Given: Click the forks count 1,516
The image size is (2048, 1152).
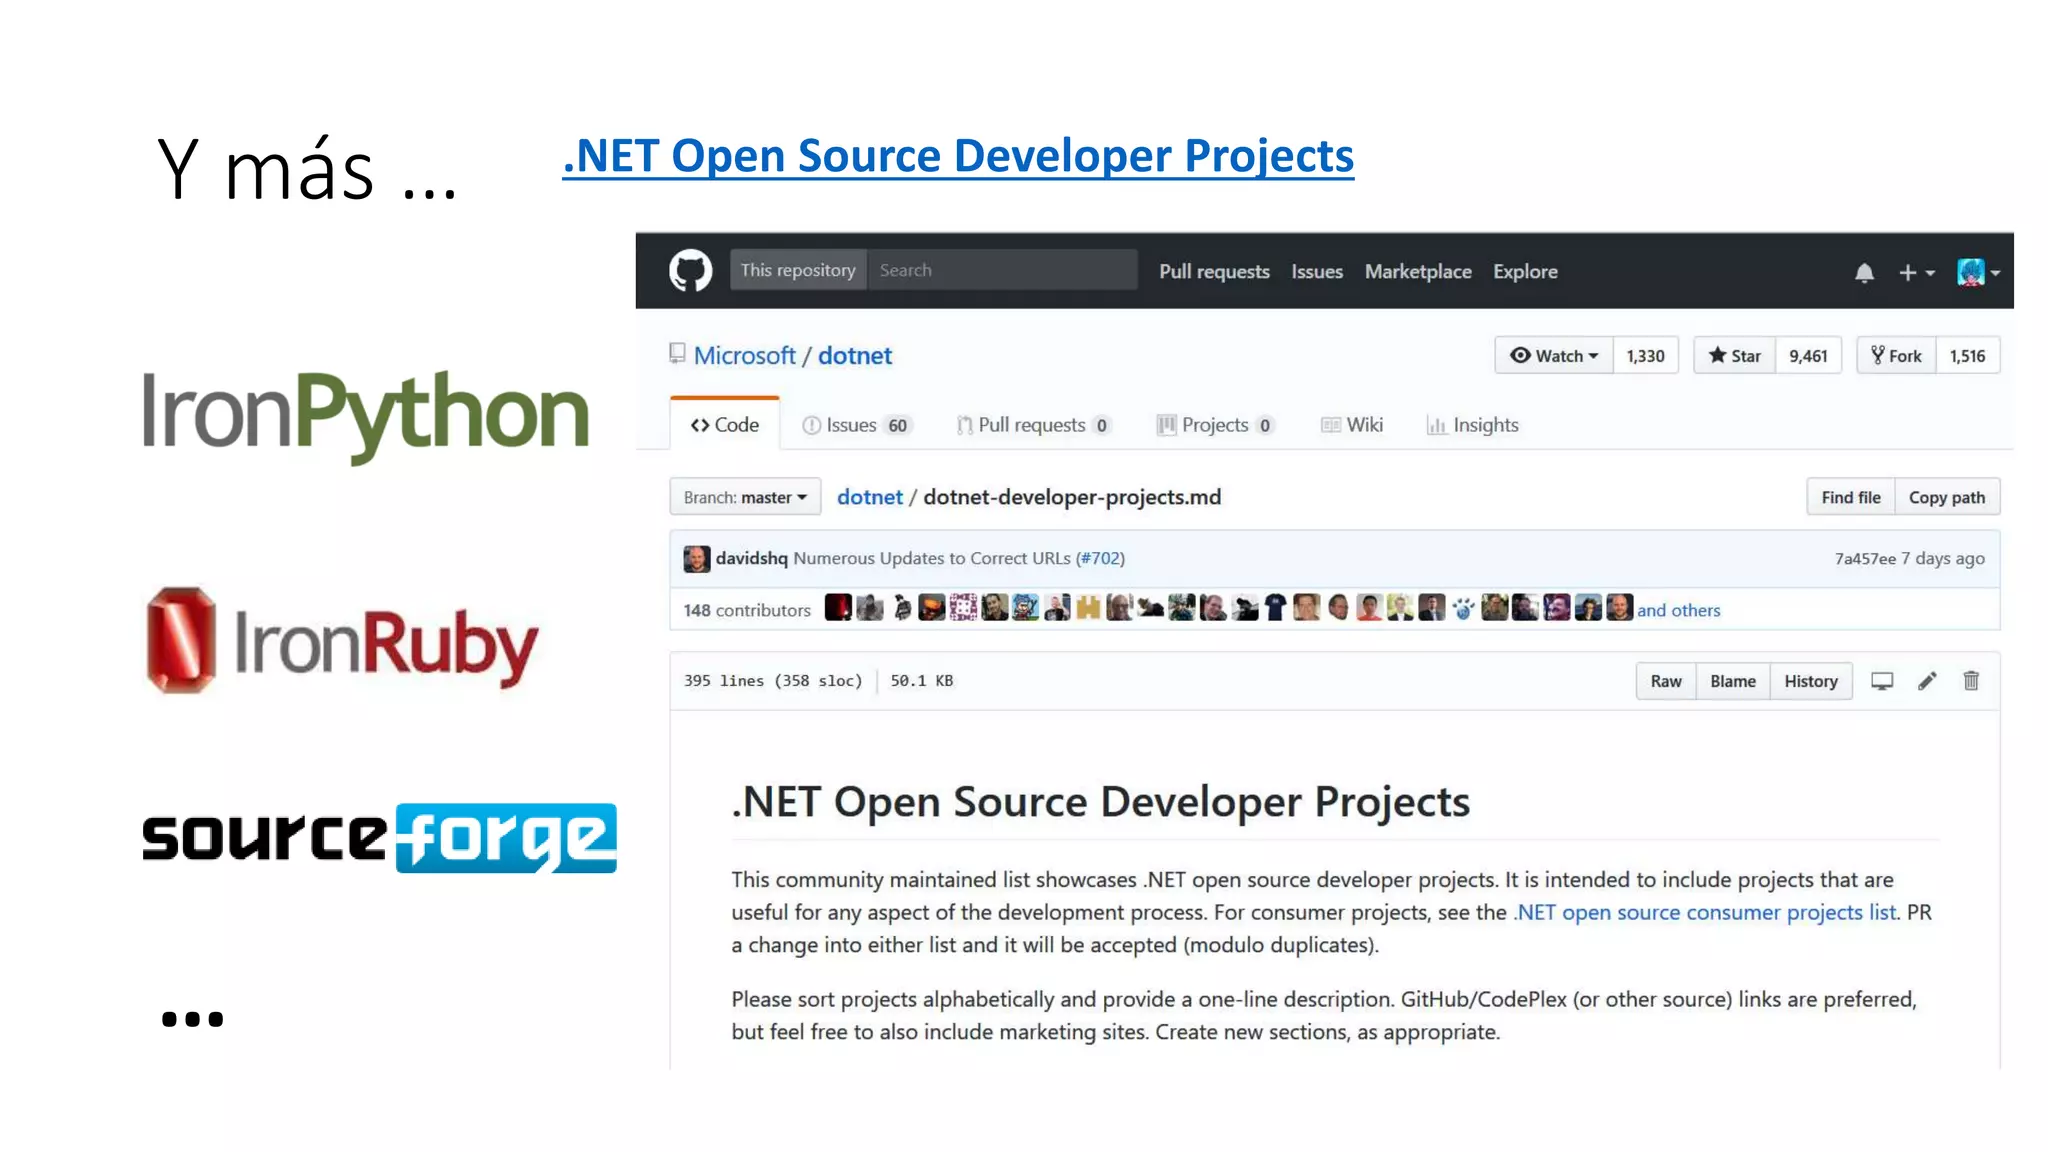Looking at the screenshot, I should click(x=1968, y=356).
